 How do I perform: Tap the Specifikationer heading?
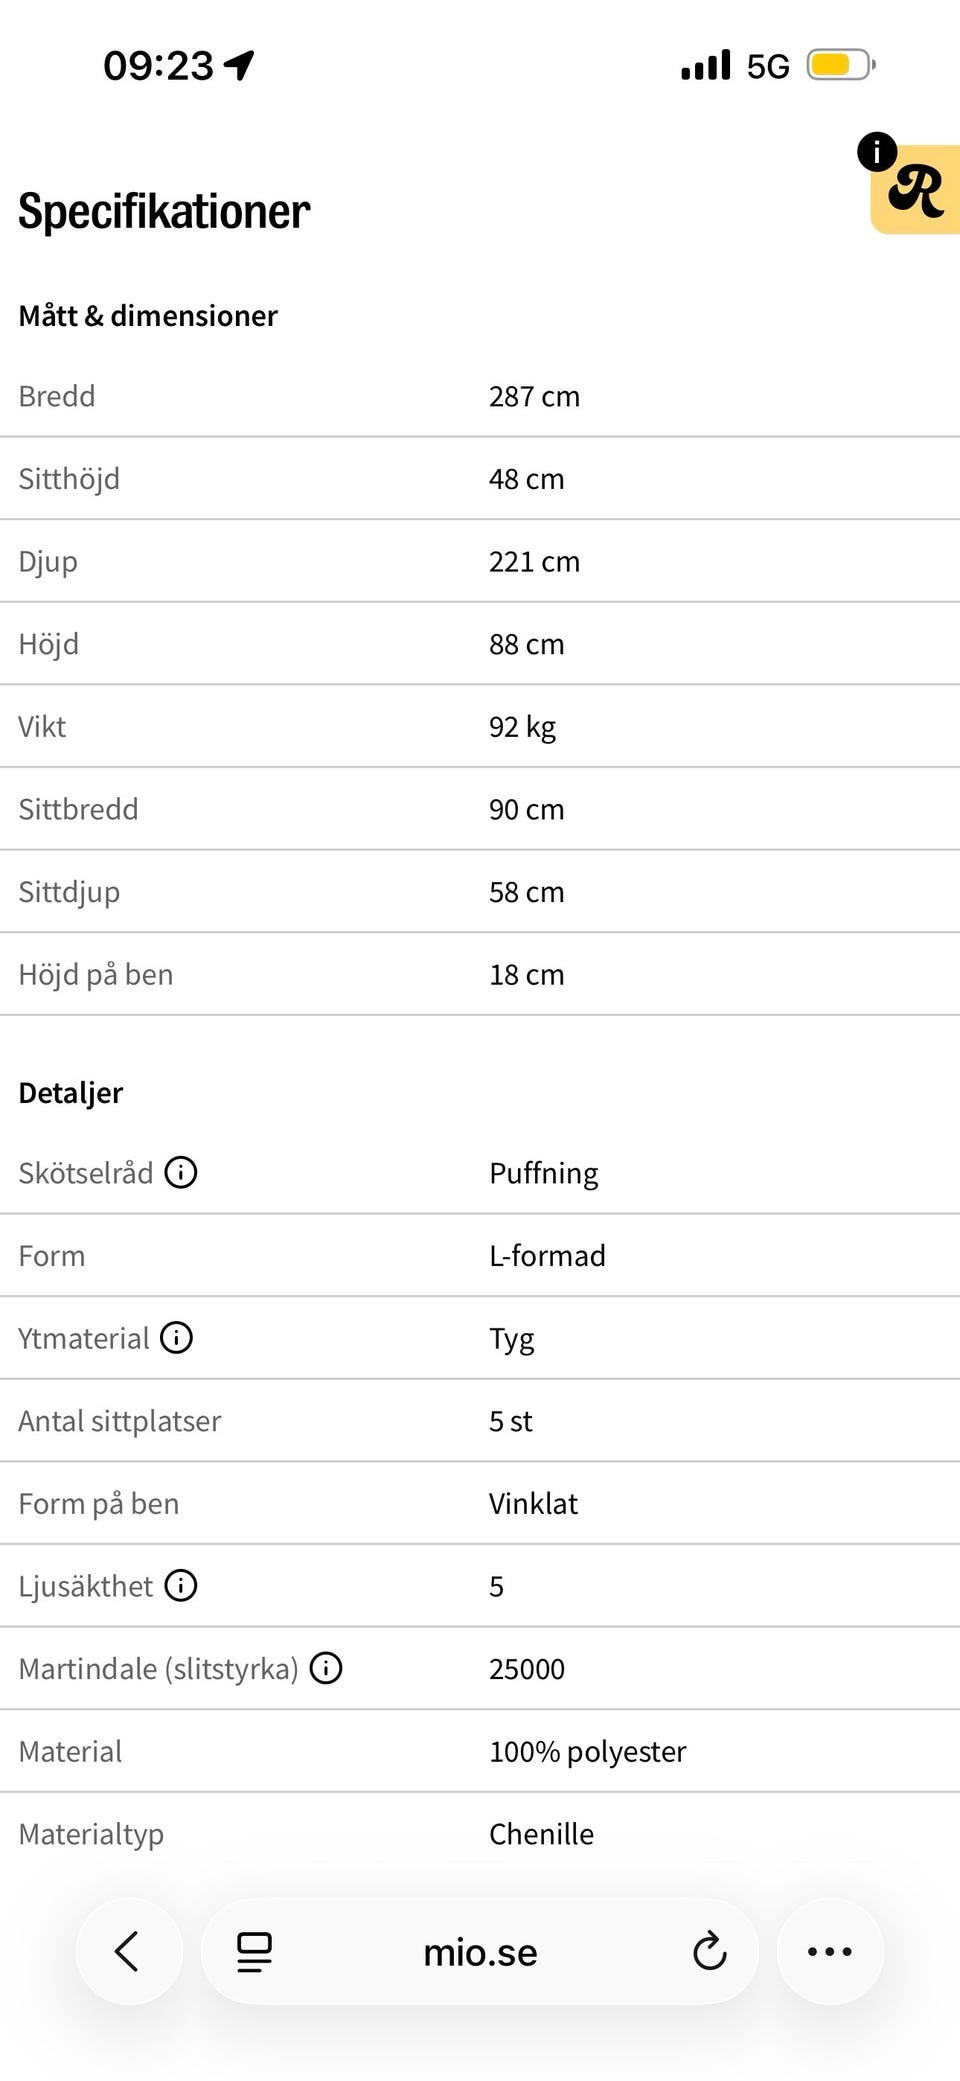(x=165, y=212)
